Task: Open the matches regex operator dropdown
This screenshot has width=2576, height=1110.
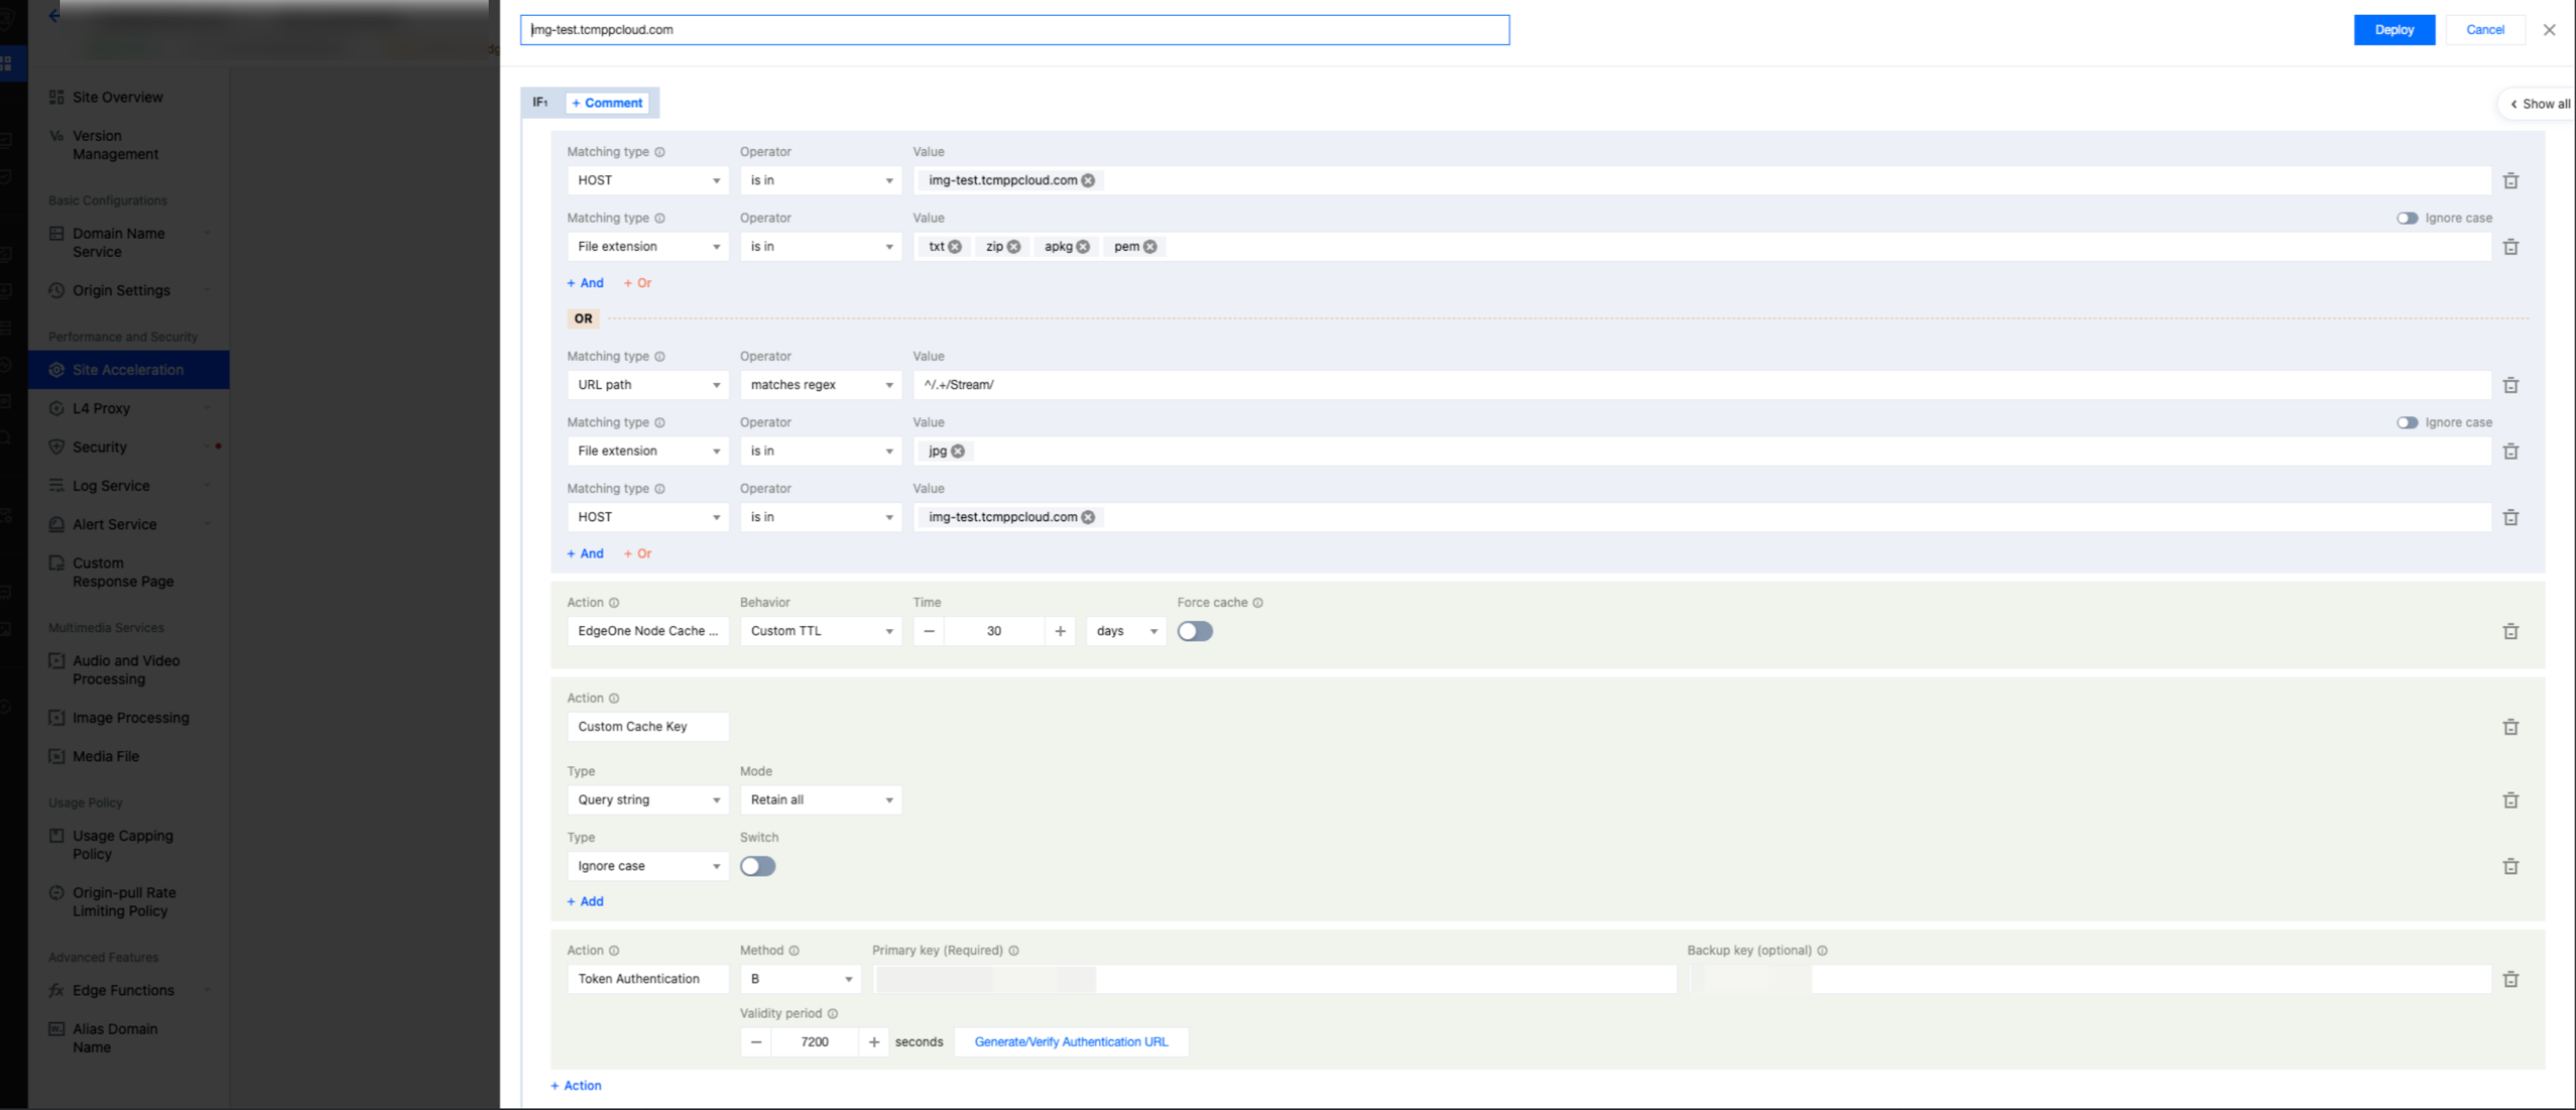Action: (x=820, y=385)
